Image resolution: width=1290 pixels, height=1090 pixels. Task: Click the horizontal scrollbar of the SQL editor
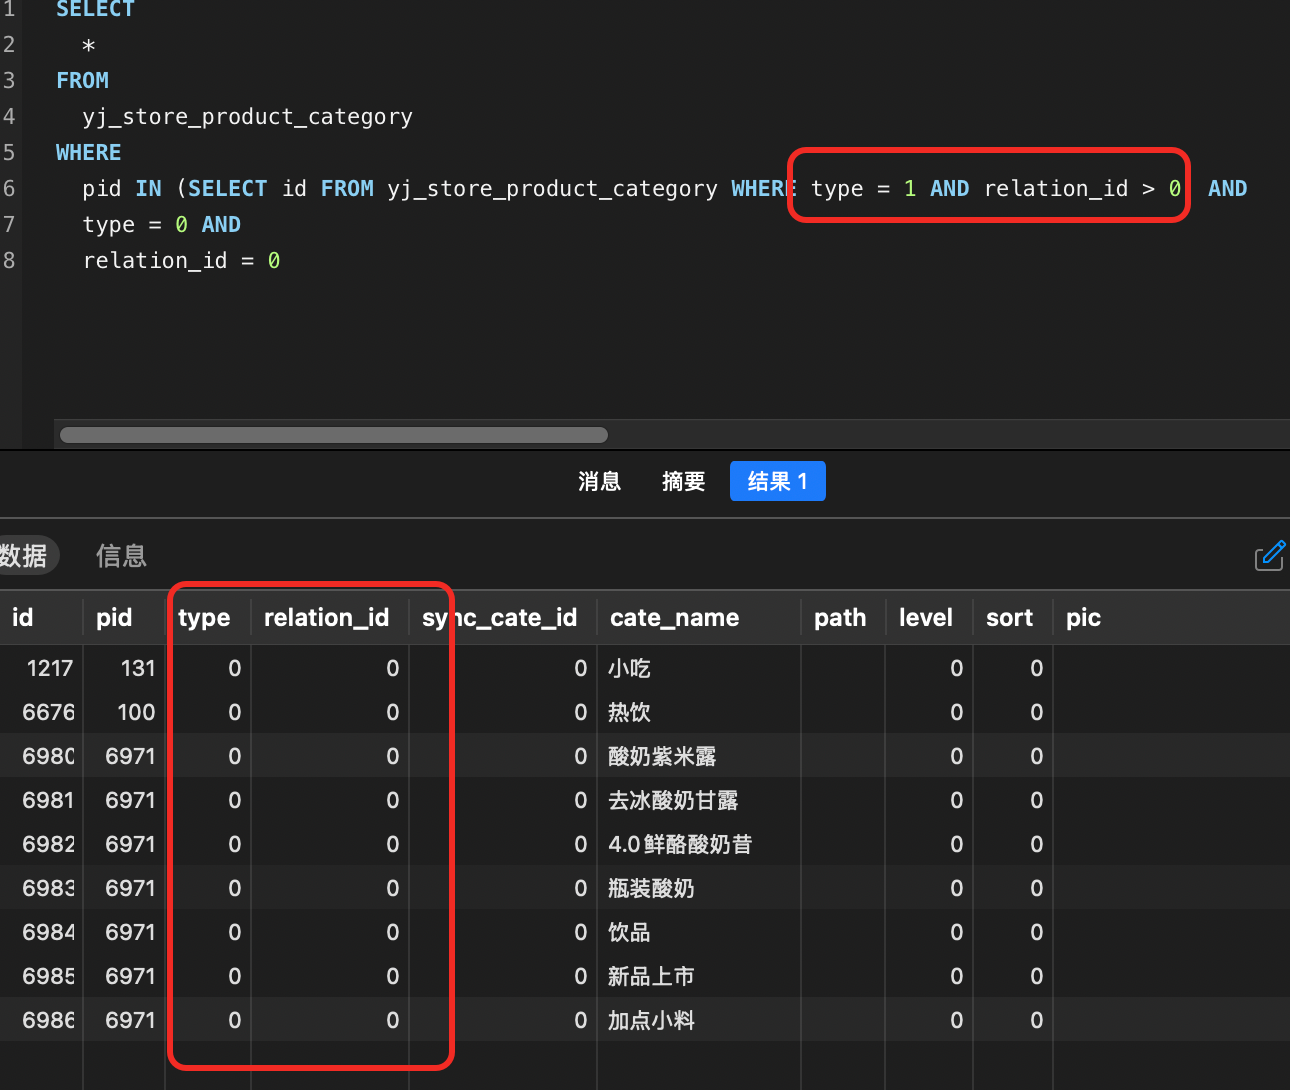[334, 435]
